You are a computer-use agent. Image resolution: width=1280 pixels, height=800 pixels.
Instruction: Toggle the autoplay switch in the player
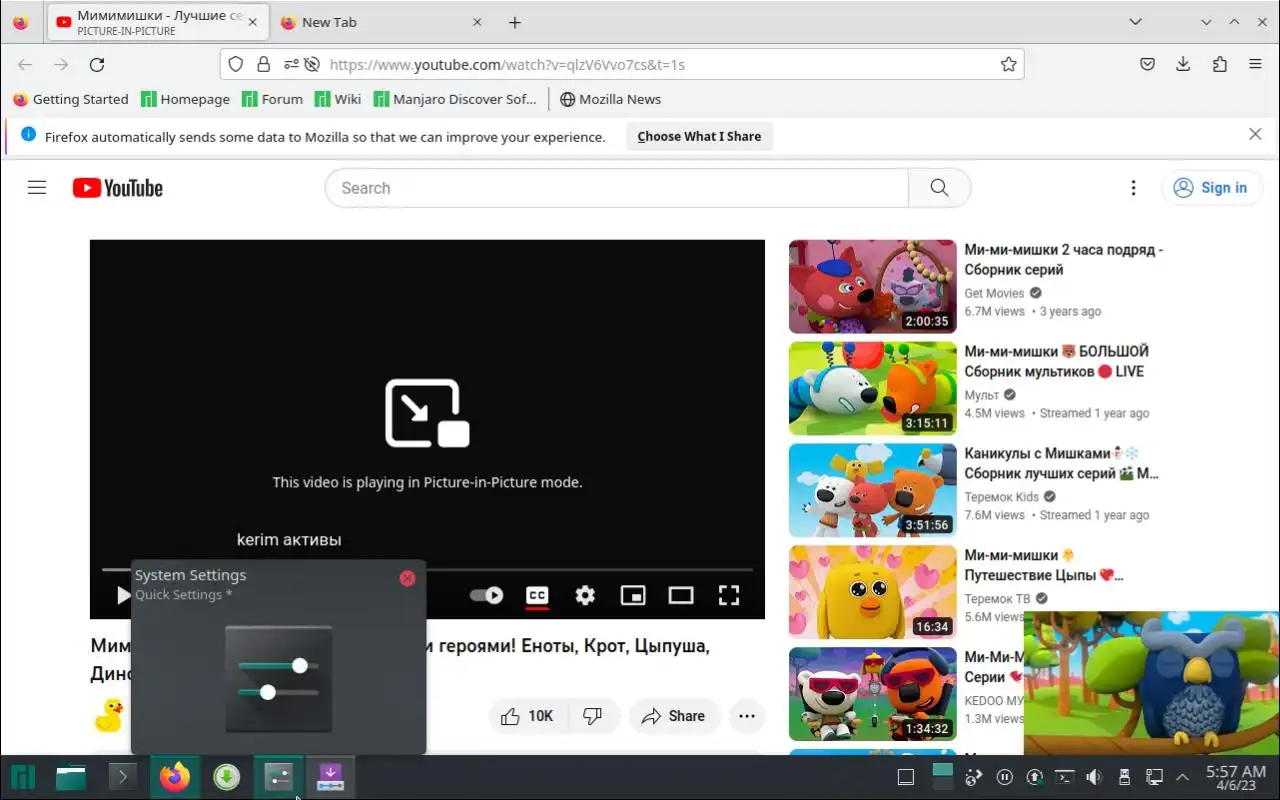[487, 596]
